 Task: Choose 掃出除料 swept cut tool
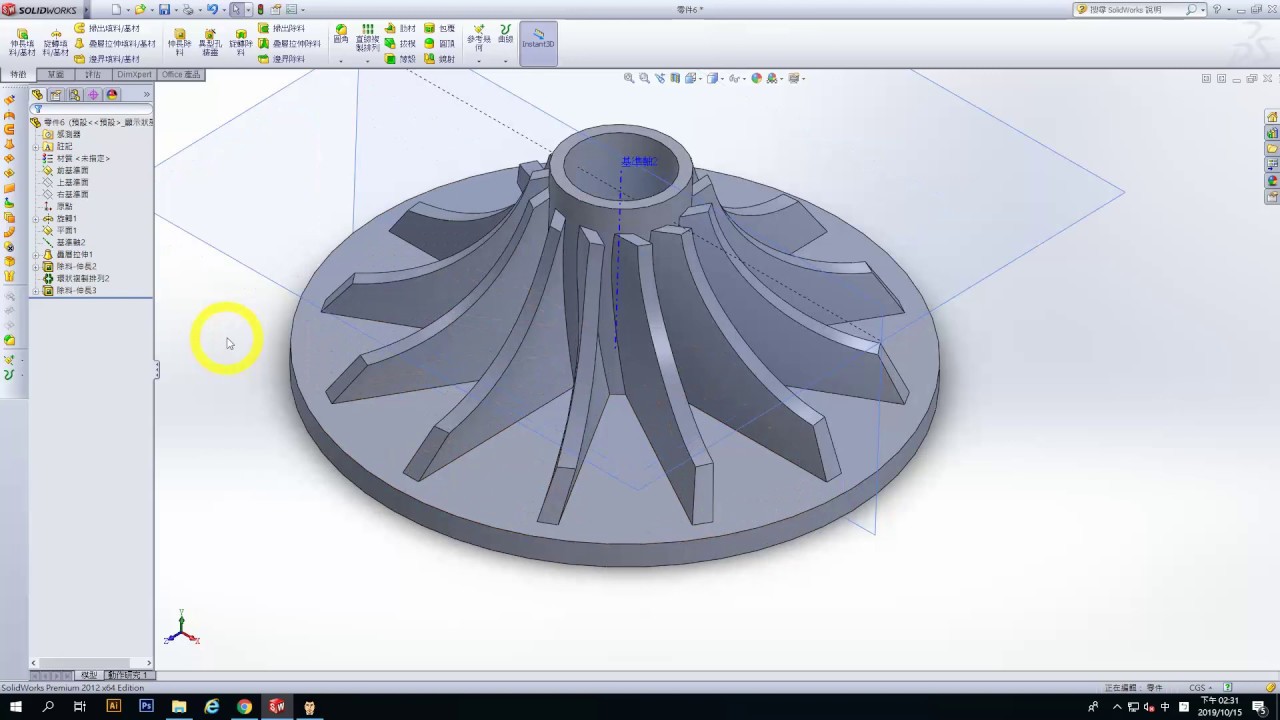[x=281, y=29]
